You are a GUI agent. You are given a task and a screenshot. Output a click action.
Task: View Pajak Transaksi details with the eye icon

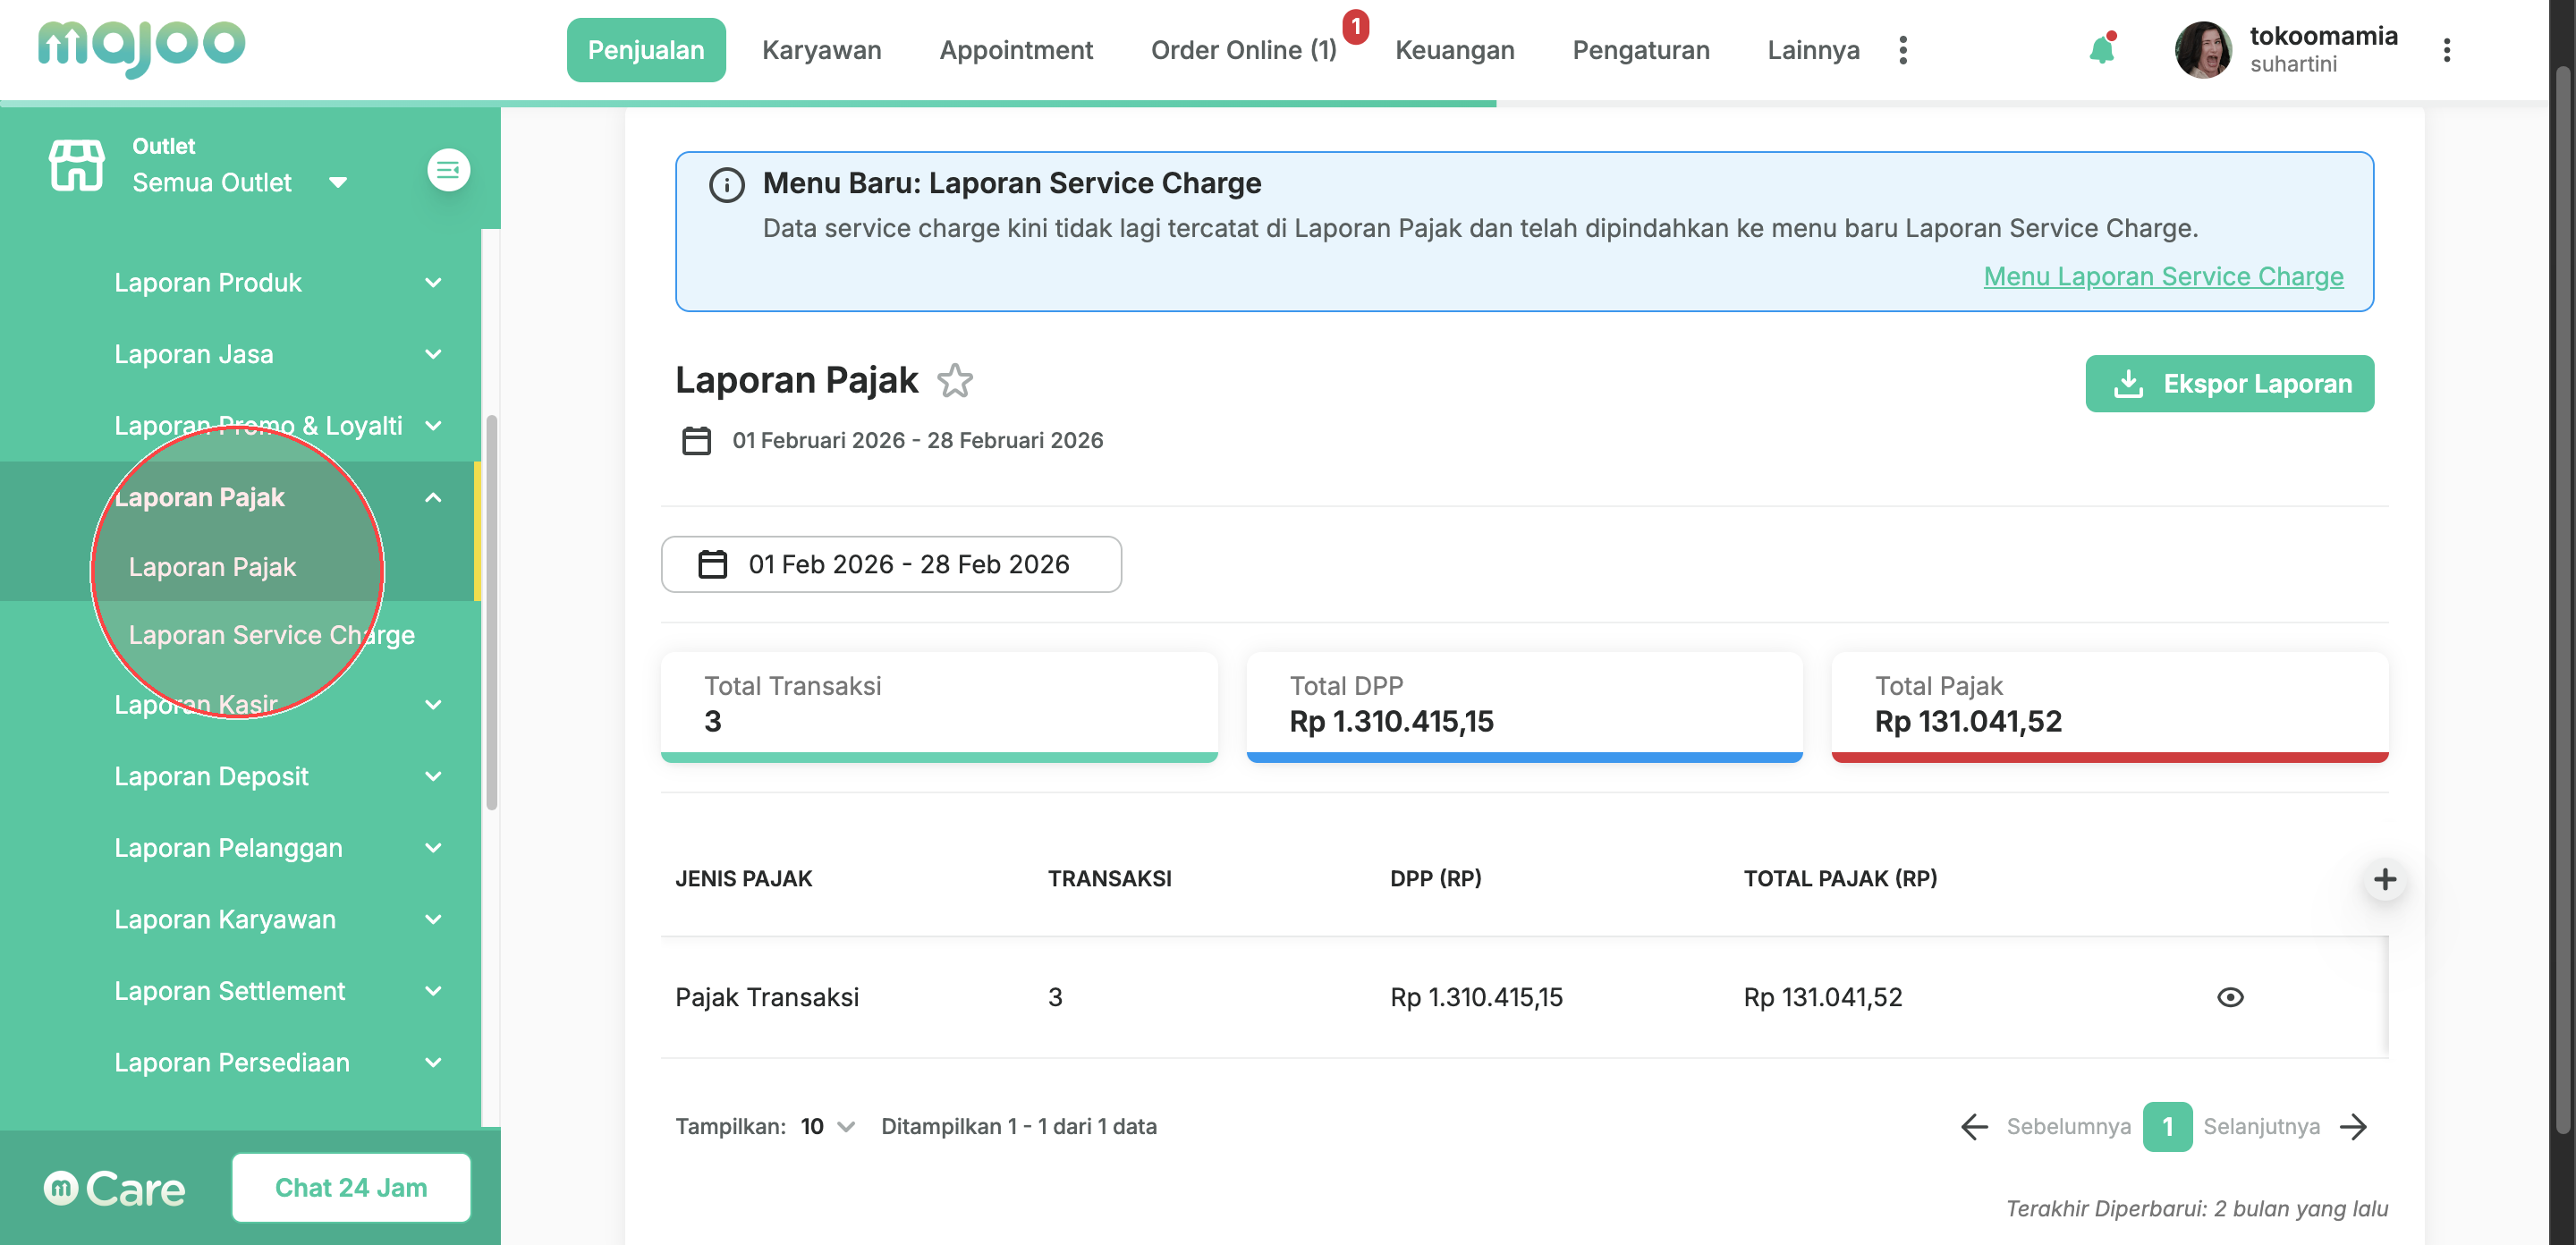click(x=2229, y=997)
